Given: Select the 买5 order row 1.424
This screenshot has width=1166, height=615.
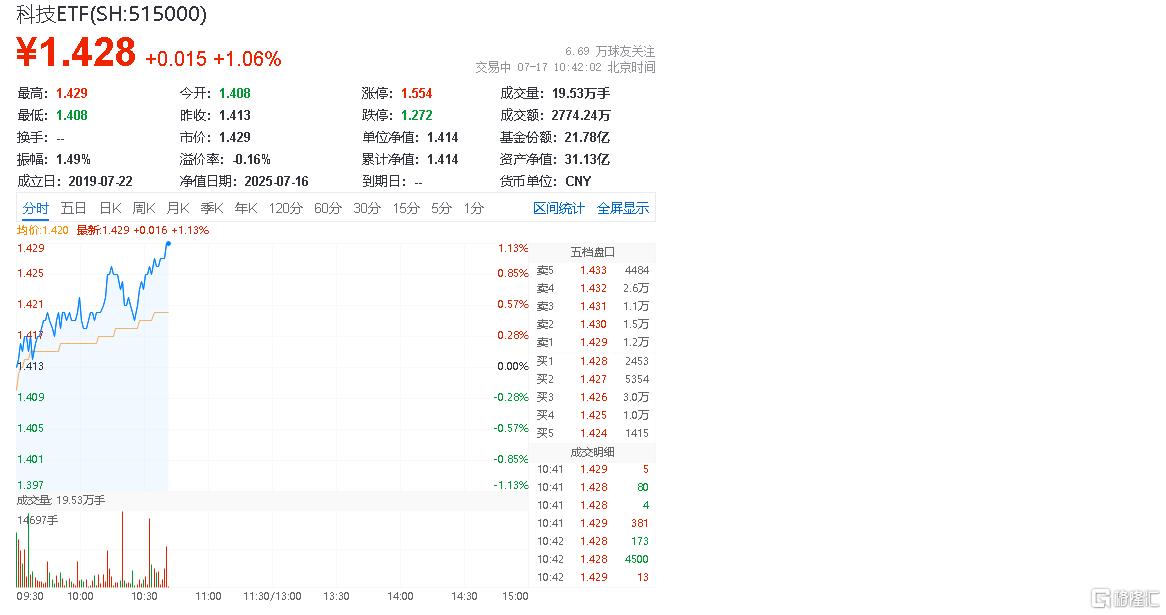Looking at the screenshot, I should (593, 433).
